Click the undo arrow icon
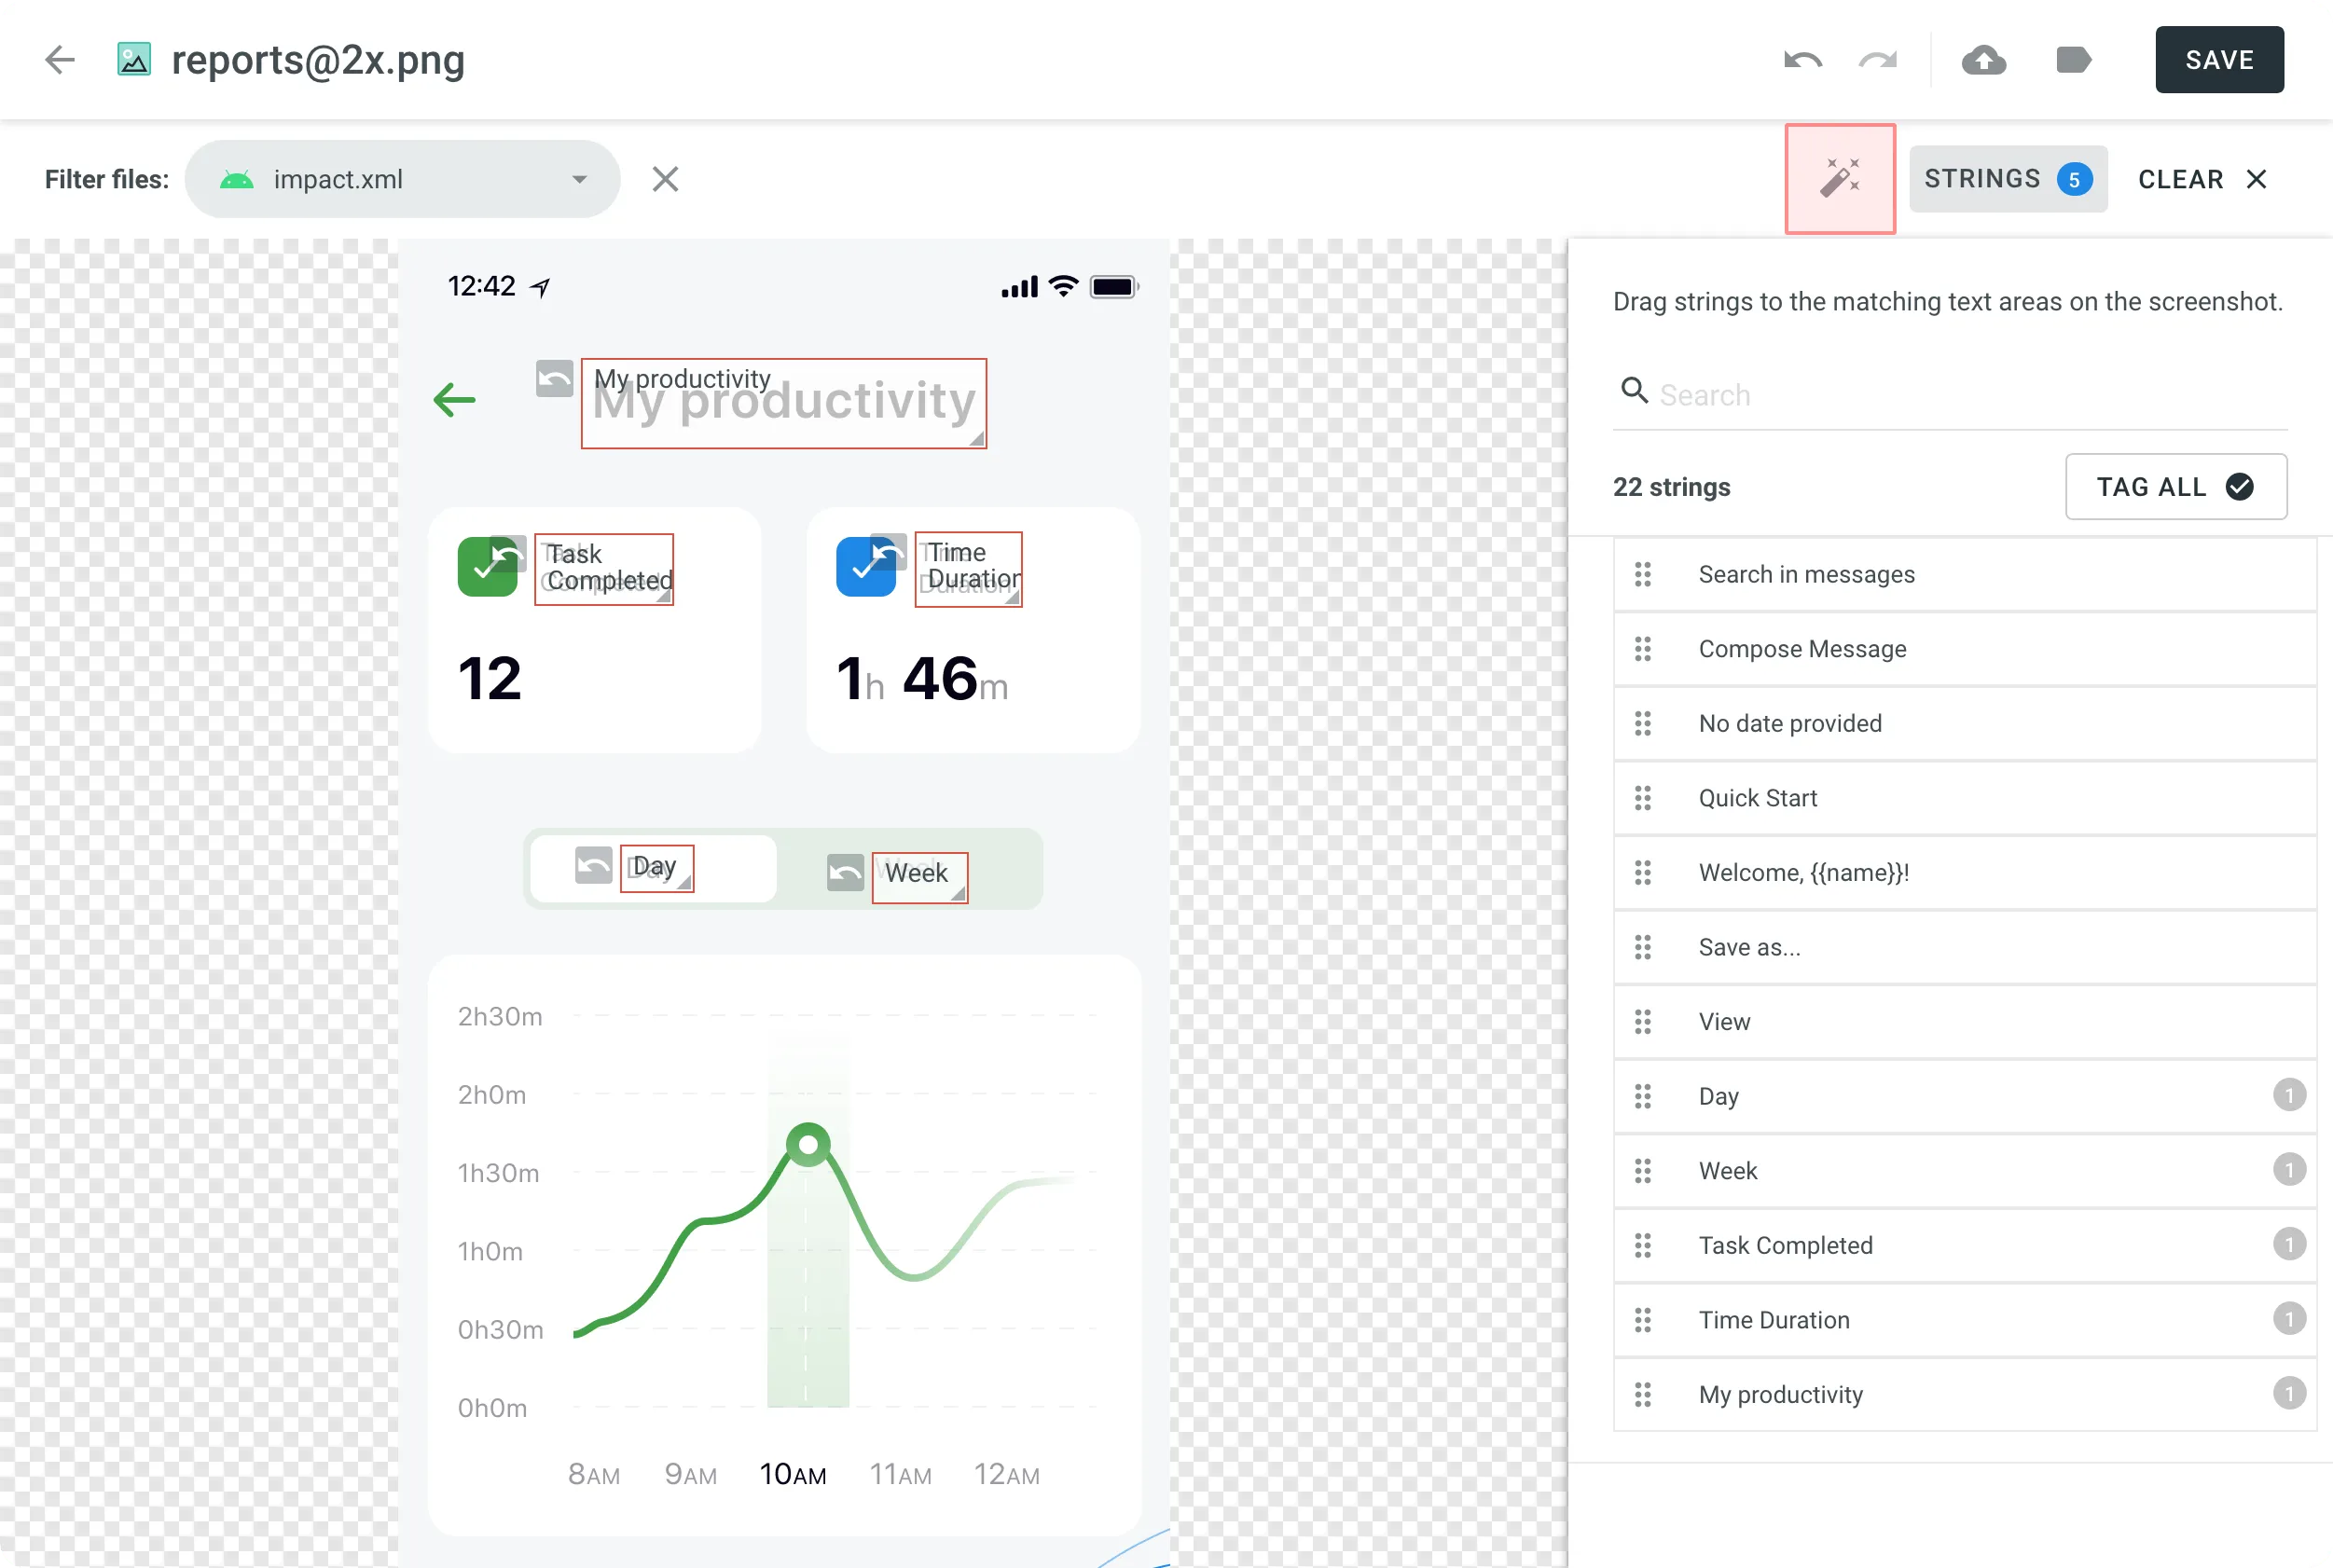Screen dimensions: 2333x1568 coord(1802,60)
